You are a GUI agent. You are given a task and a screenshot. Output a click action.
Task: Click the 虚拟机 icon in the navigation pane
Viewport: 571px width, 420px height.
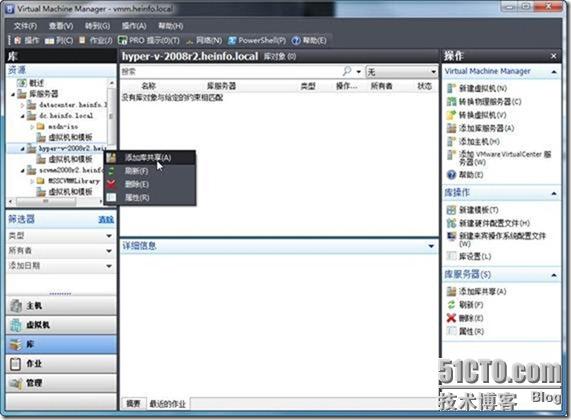click(16, 325)
